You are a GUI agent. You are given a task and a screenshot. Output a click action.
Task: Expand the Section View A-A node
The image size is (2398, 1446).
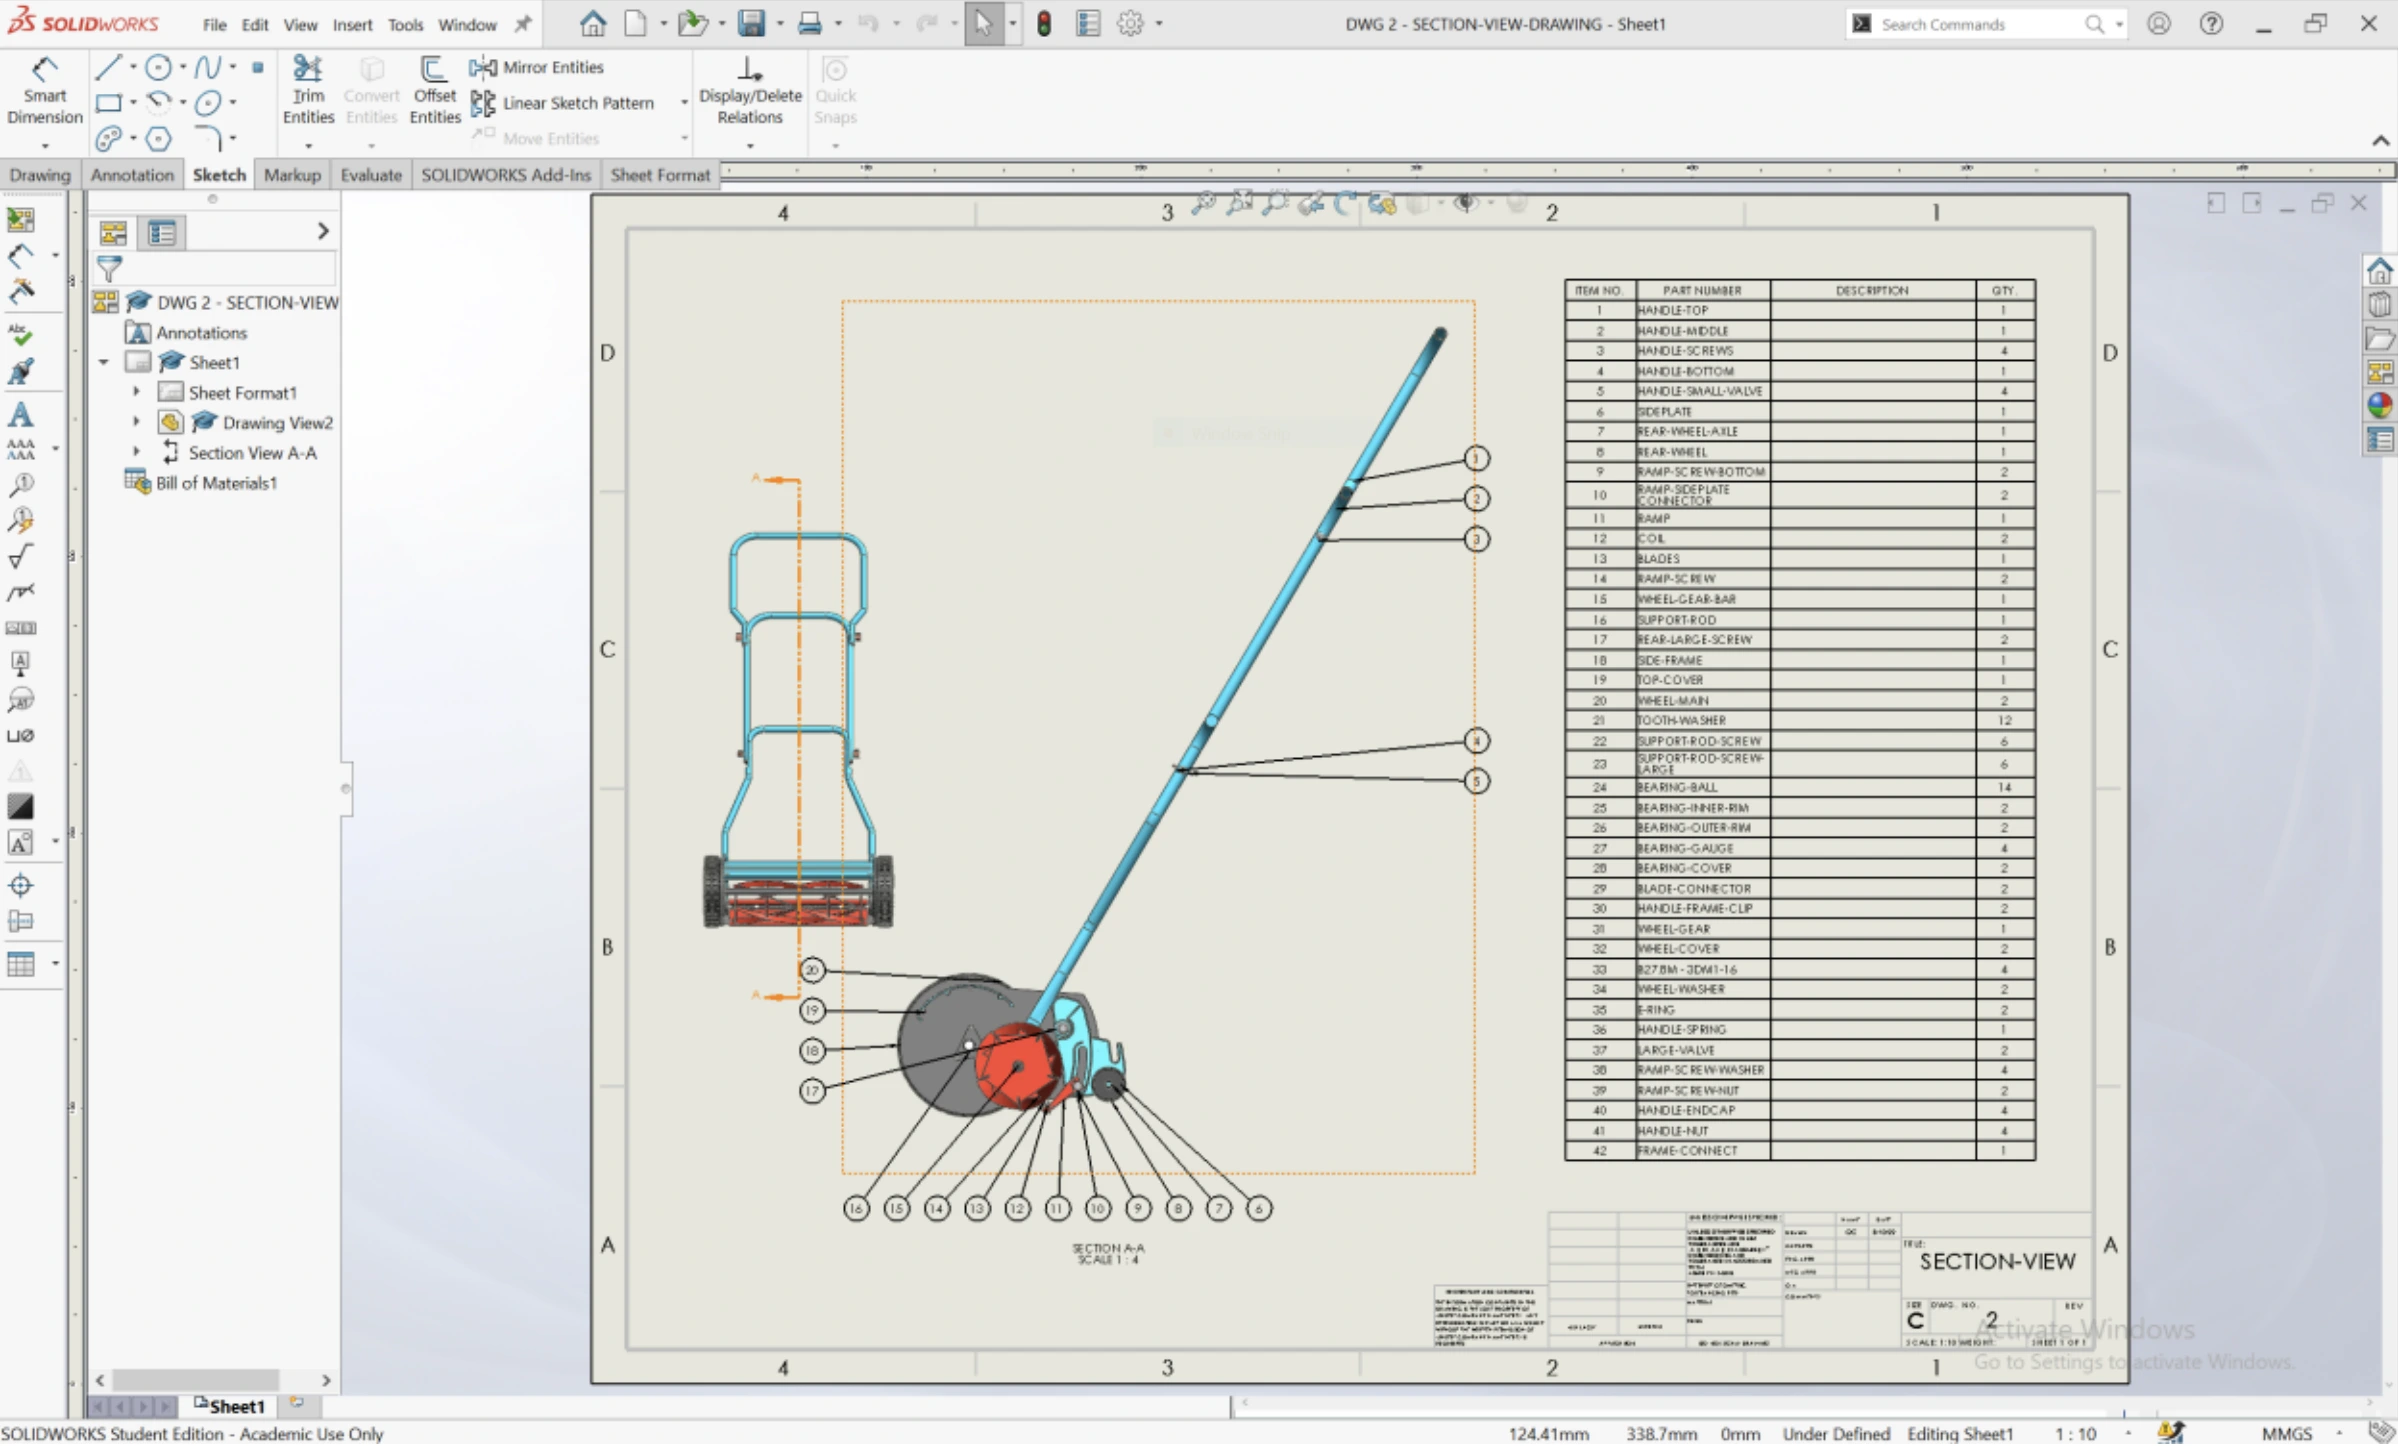pos(136,453)
